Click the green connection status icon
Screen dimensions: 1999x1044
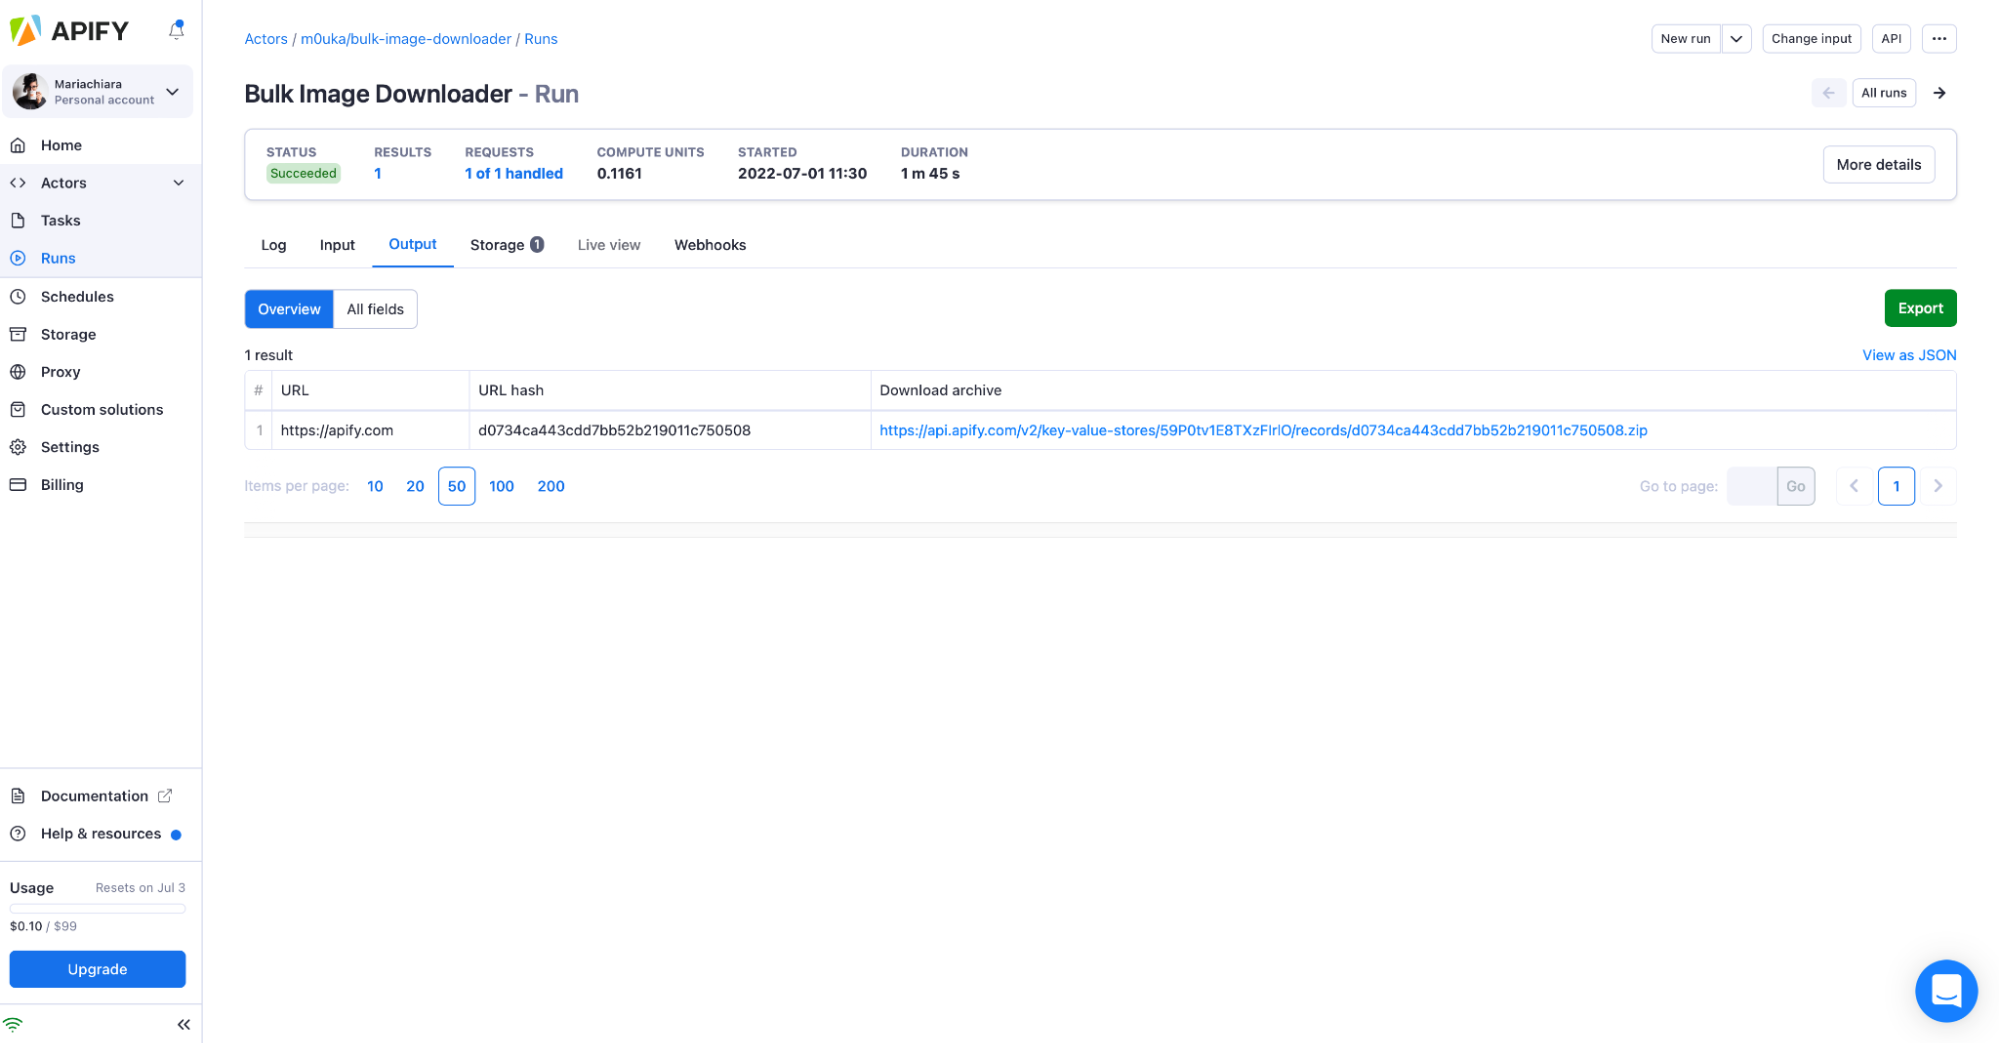tap(13, 1024)
